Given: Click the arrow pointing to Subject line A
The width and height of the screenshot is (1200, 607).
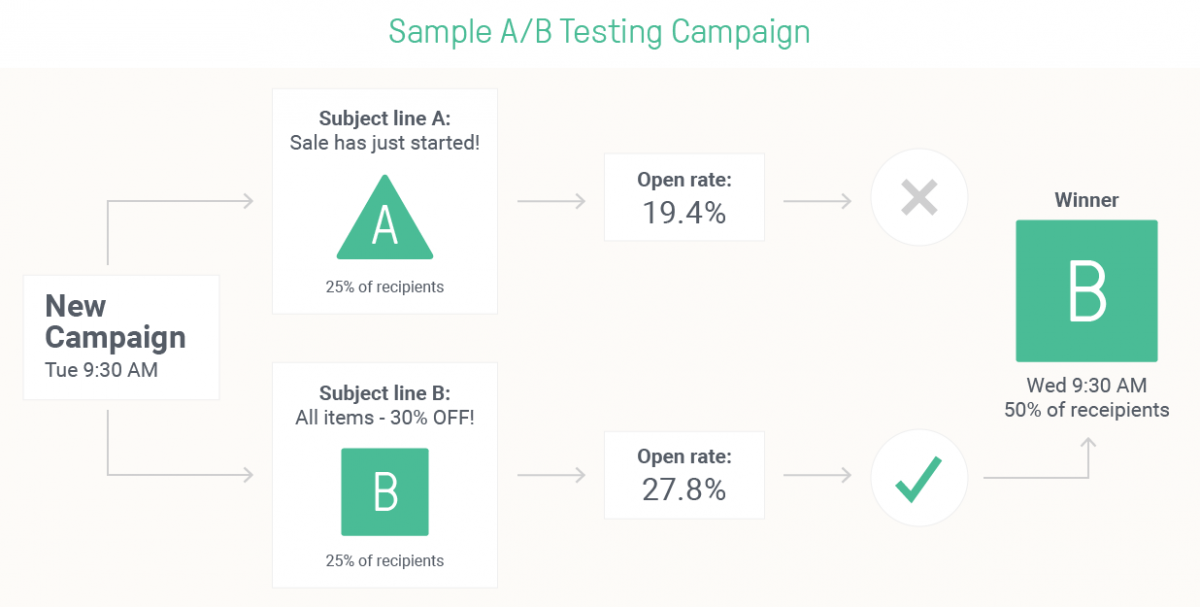Looking at the screenshot, I should 180,202.
